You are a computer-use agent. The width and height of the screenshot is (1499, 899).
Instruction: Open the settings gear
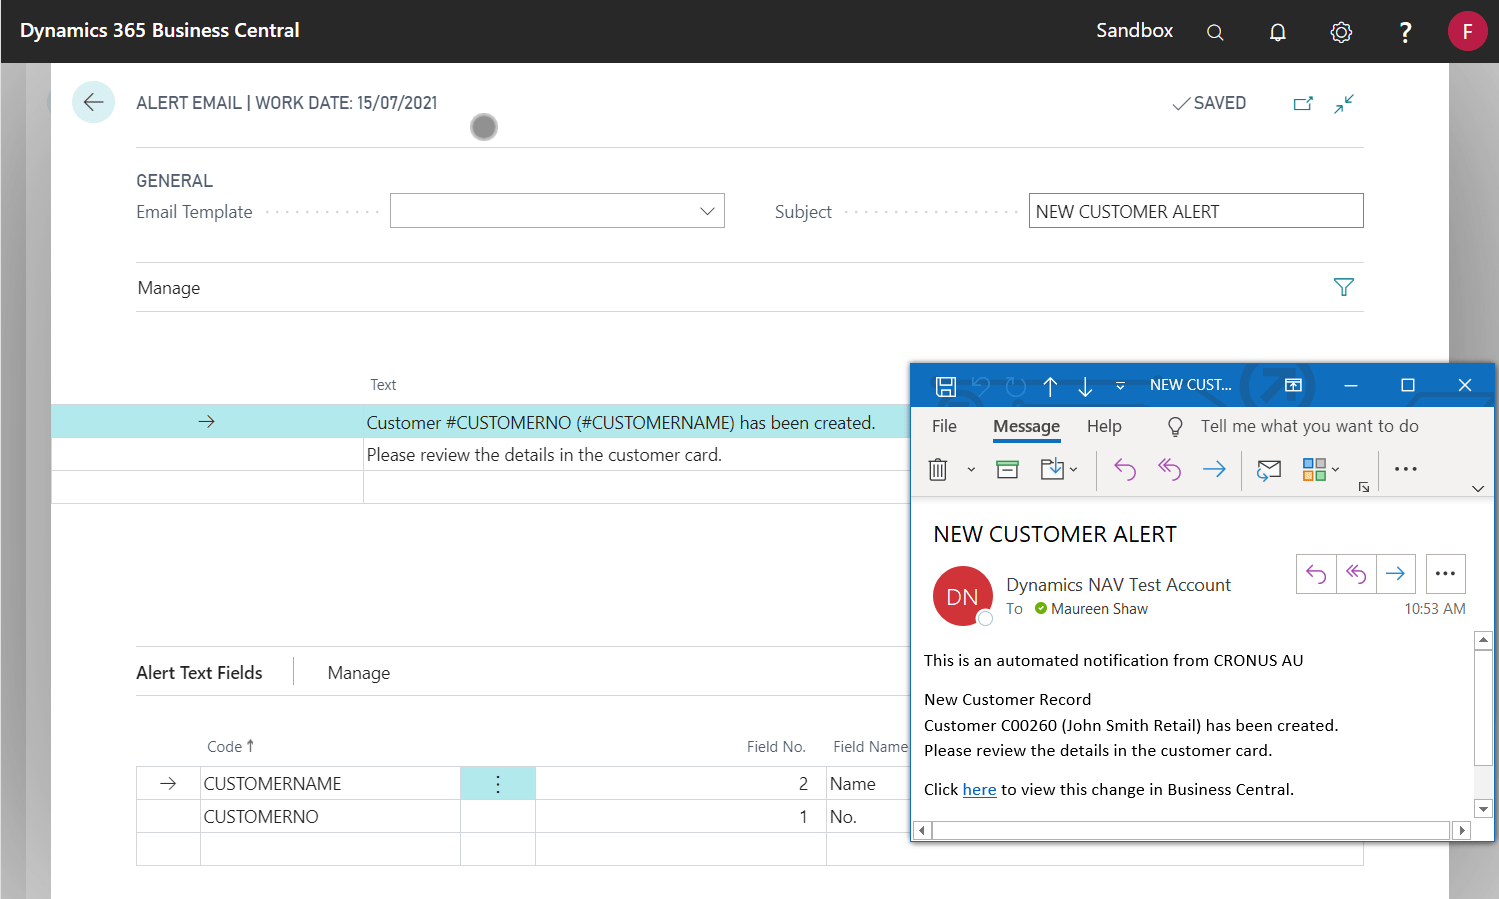1341,32
